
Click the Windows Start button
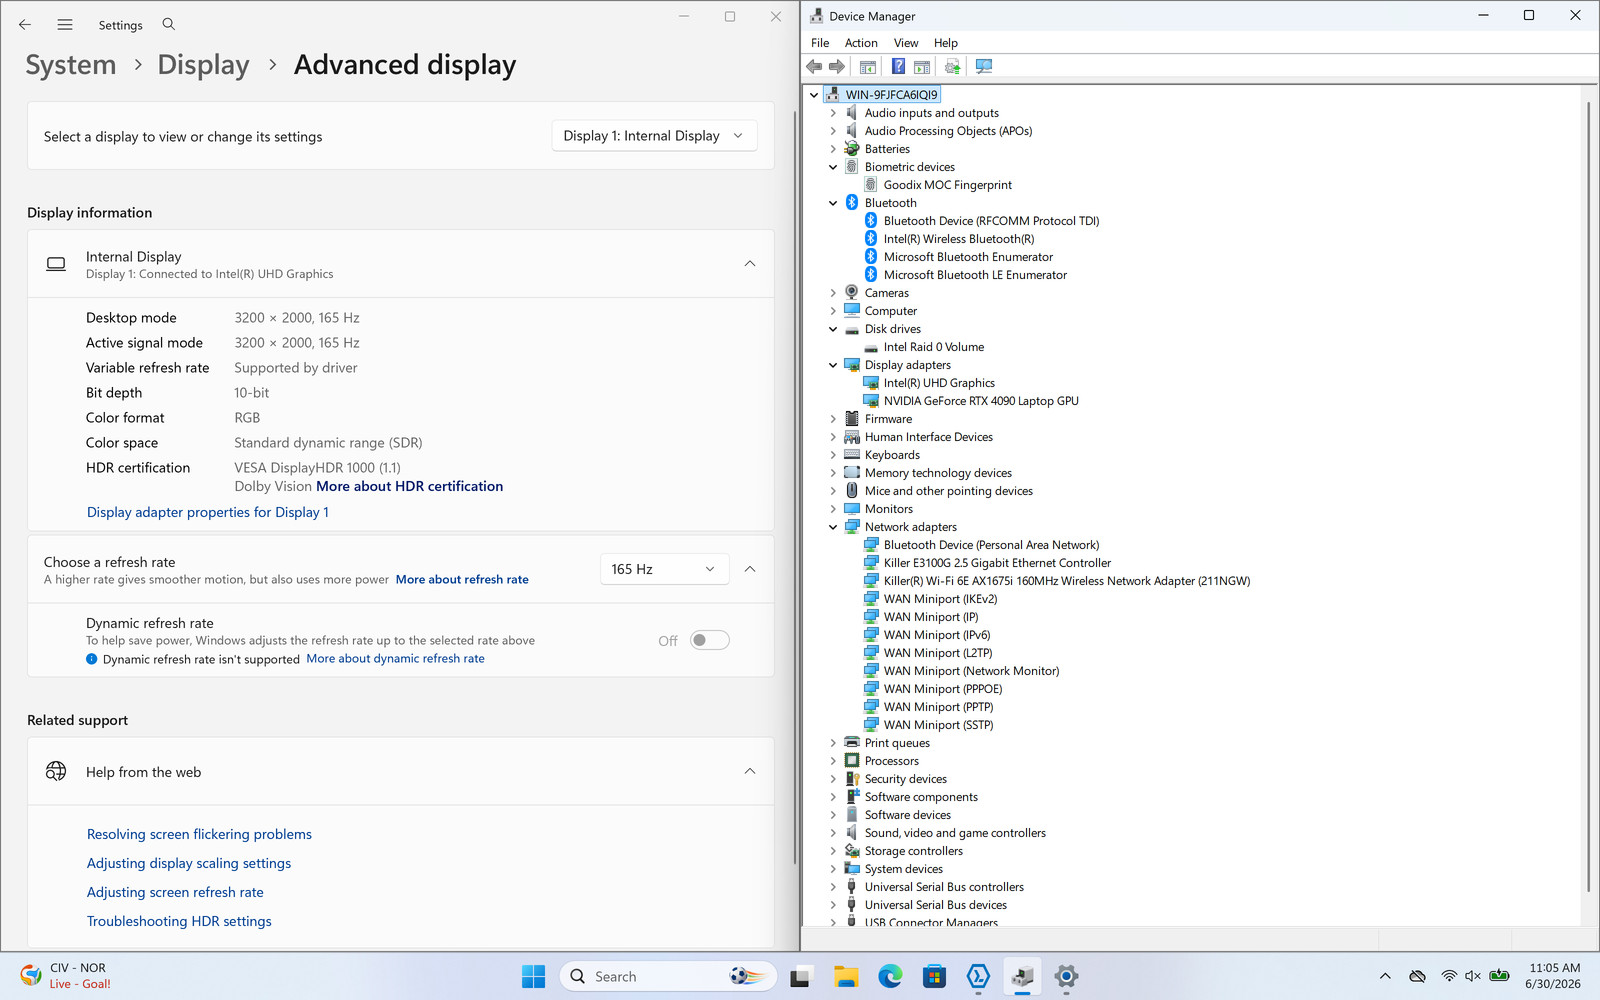click(x=534, y=977)
